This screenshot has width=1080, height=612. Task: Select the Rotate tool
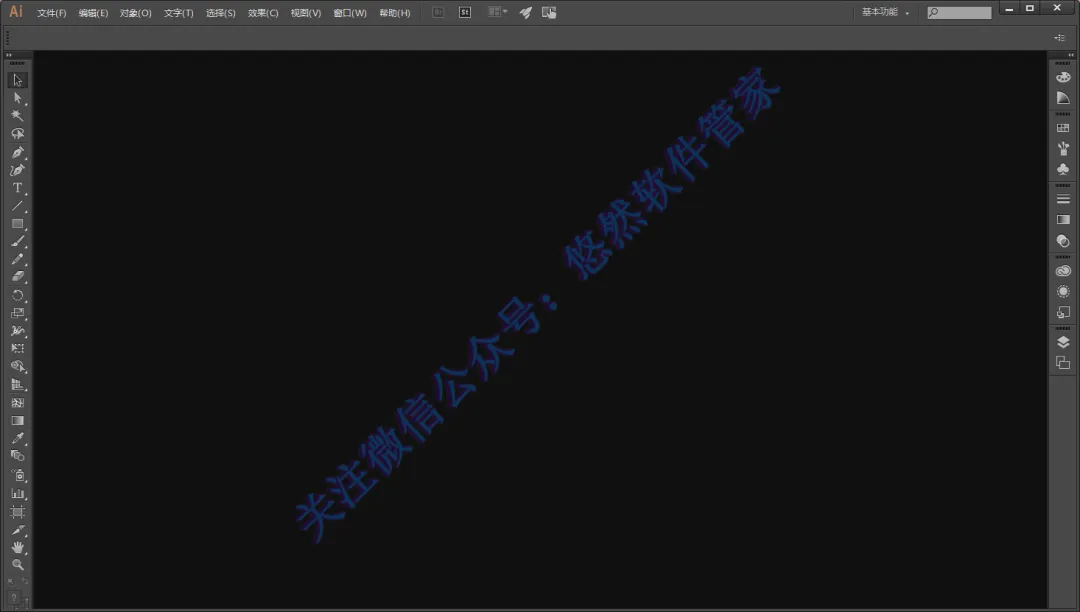click(x=17, y=295)
